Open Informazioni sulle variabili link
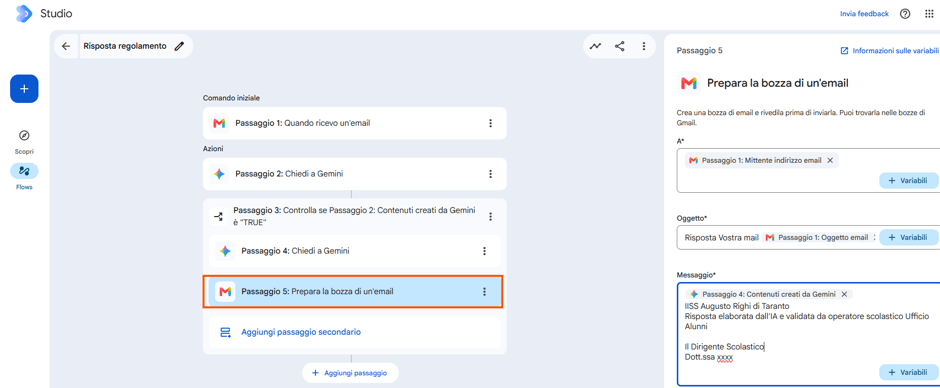Screen dimensions: 940x388 pos(890,51)
